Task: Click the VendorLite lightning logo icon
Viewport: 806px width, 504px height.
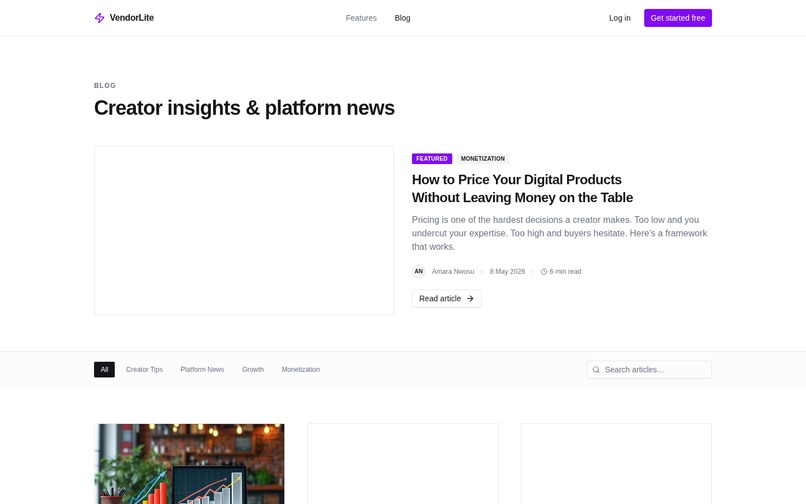Action: [99, 18]
